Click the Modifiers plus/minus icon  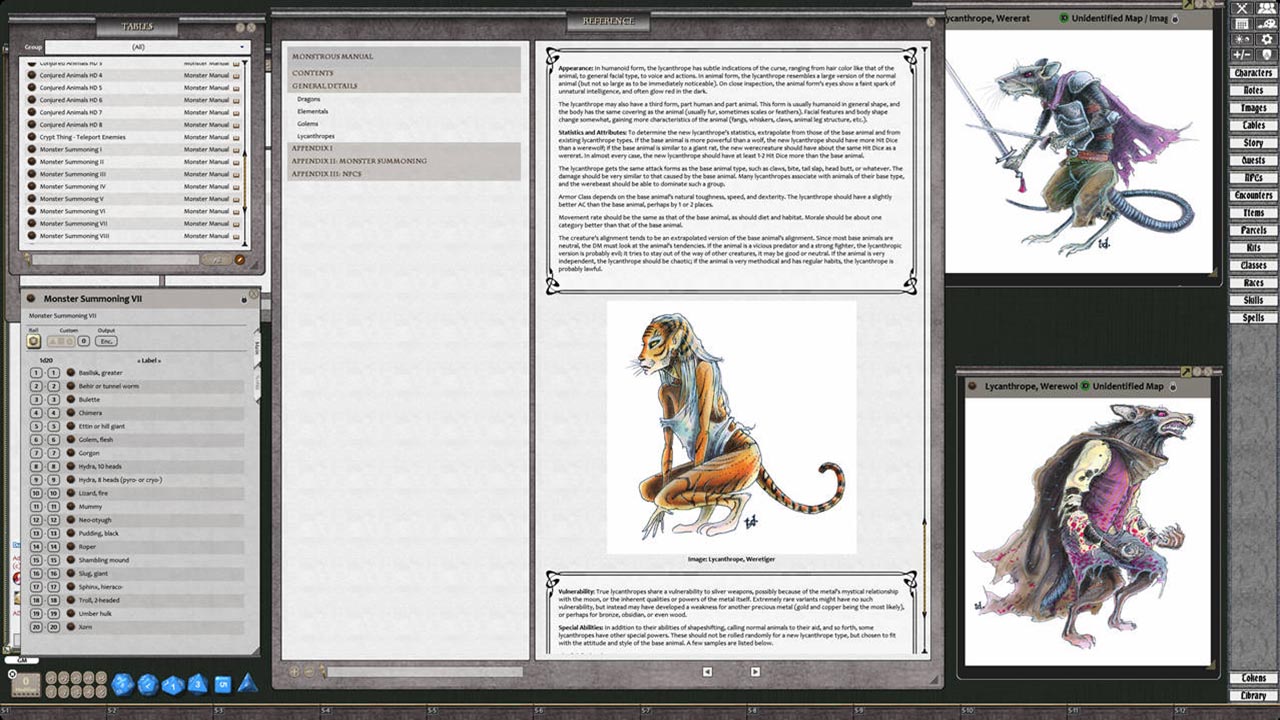(1242, 55)
